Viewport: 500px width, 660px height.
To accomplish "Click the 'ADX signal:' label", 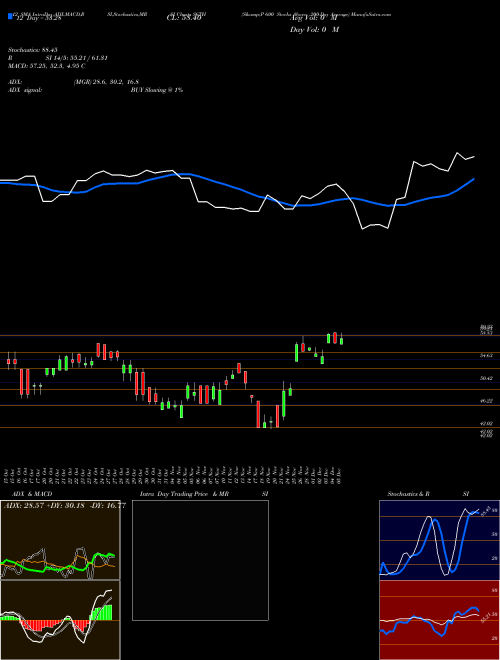I will 24,90.
